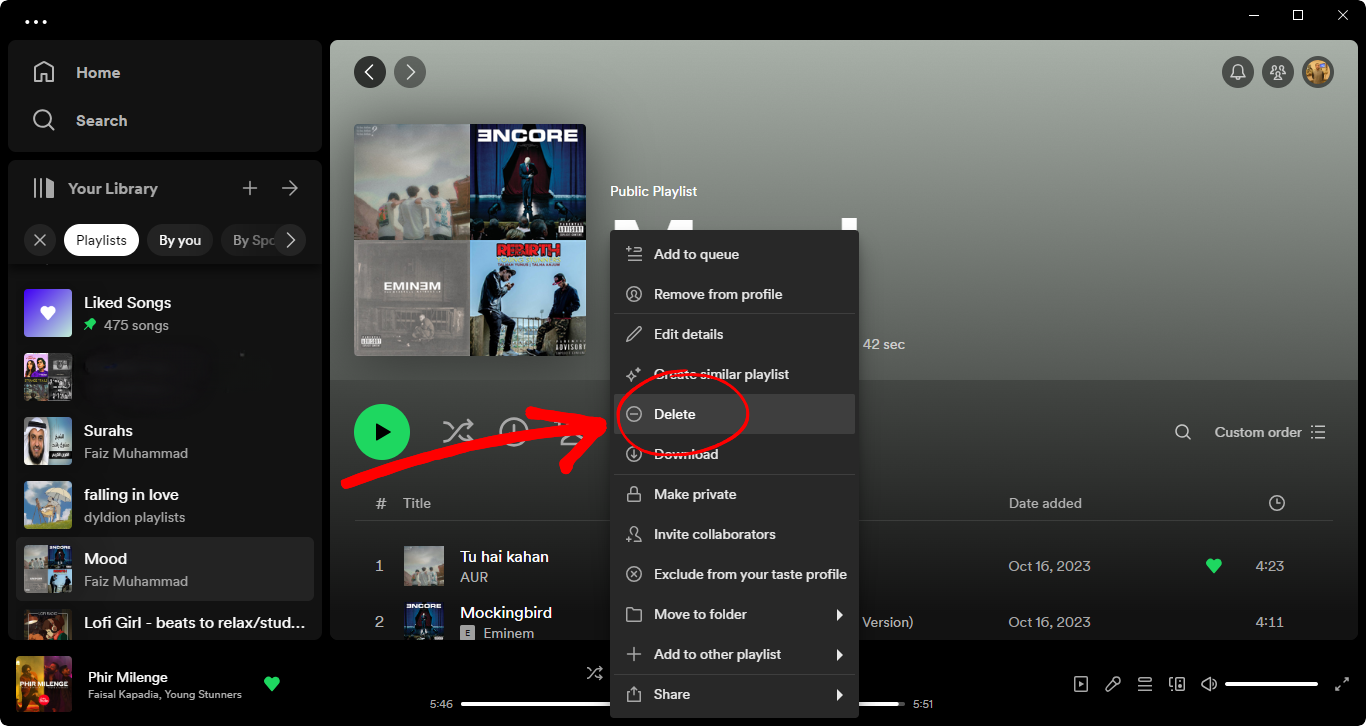Viewport: 1366px width, 726px height.
Task: Play the Mood playlist with the green button
Action: tap(382, 432)
